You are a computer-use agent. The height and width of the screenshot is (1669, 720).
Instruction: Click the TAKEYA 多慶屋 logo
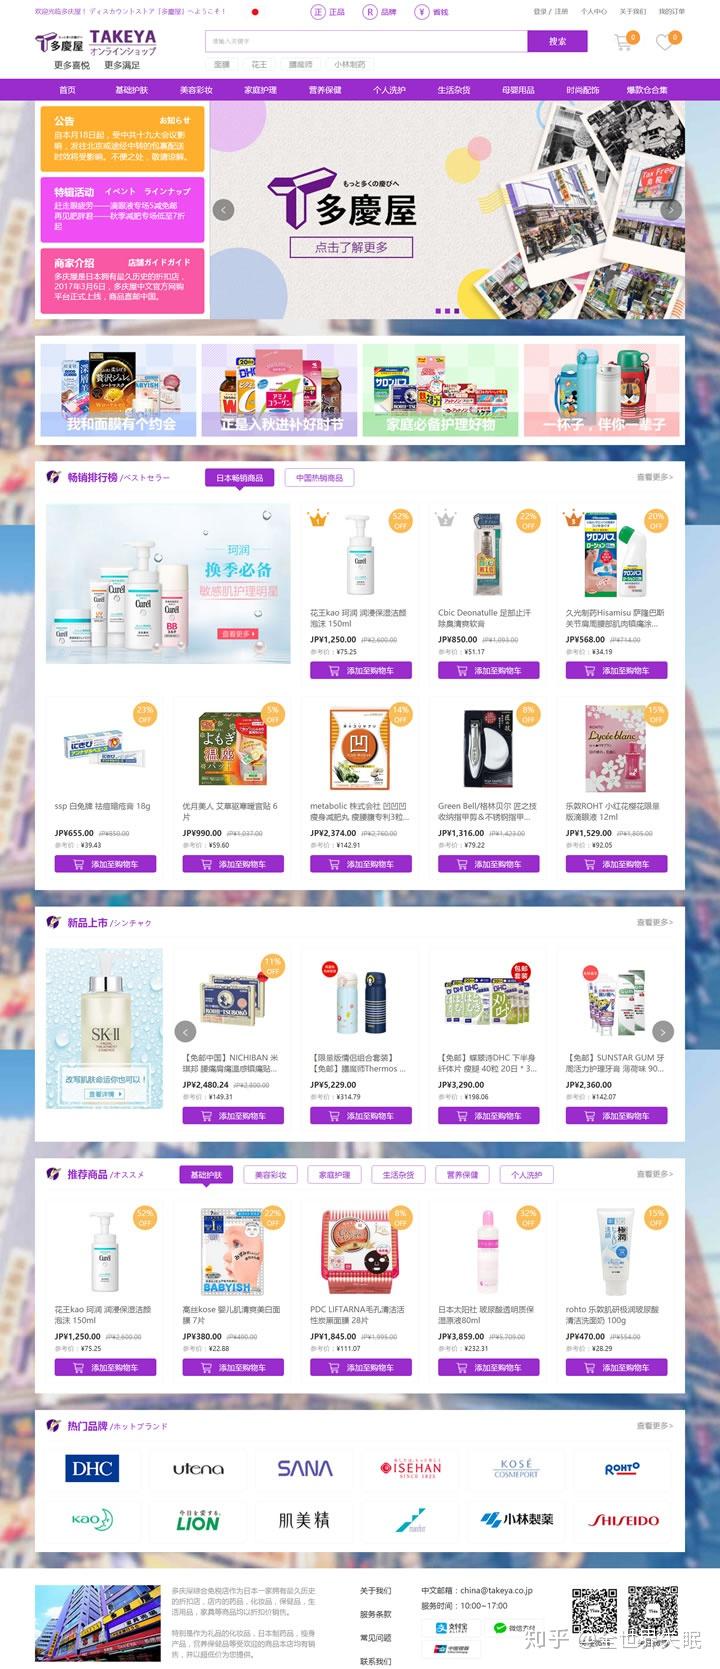96,43
